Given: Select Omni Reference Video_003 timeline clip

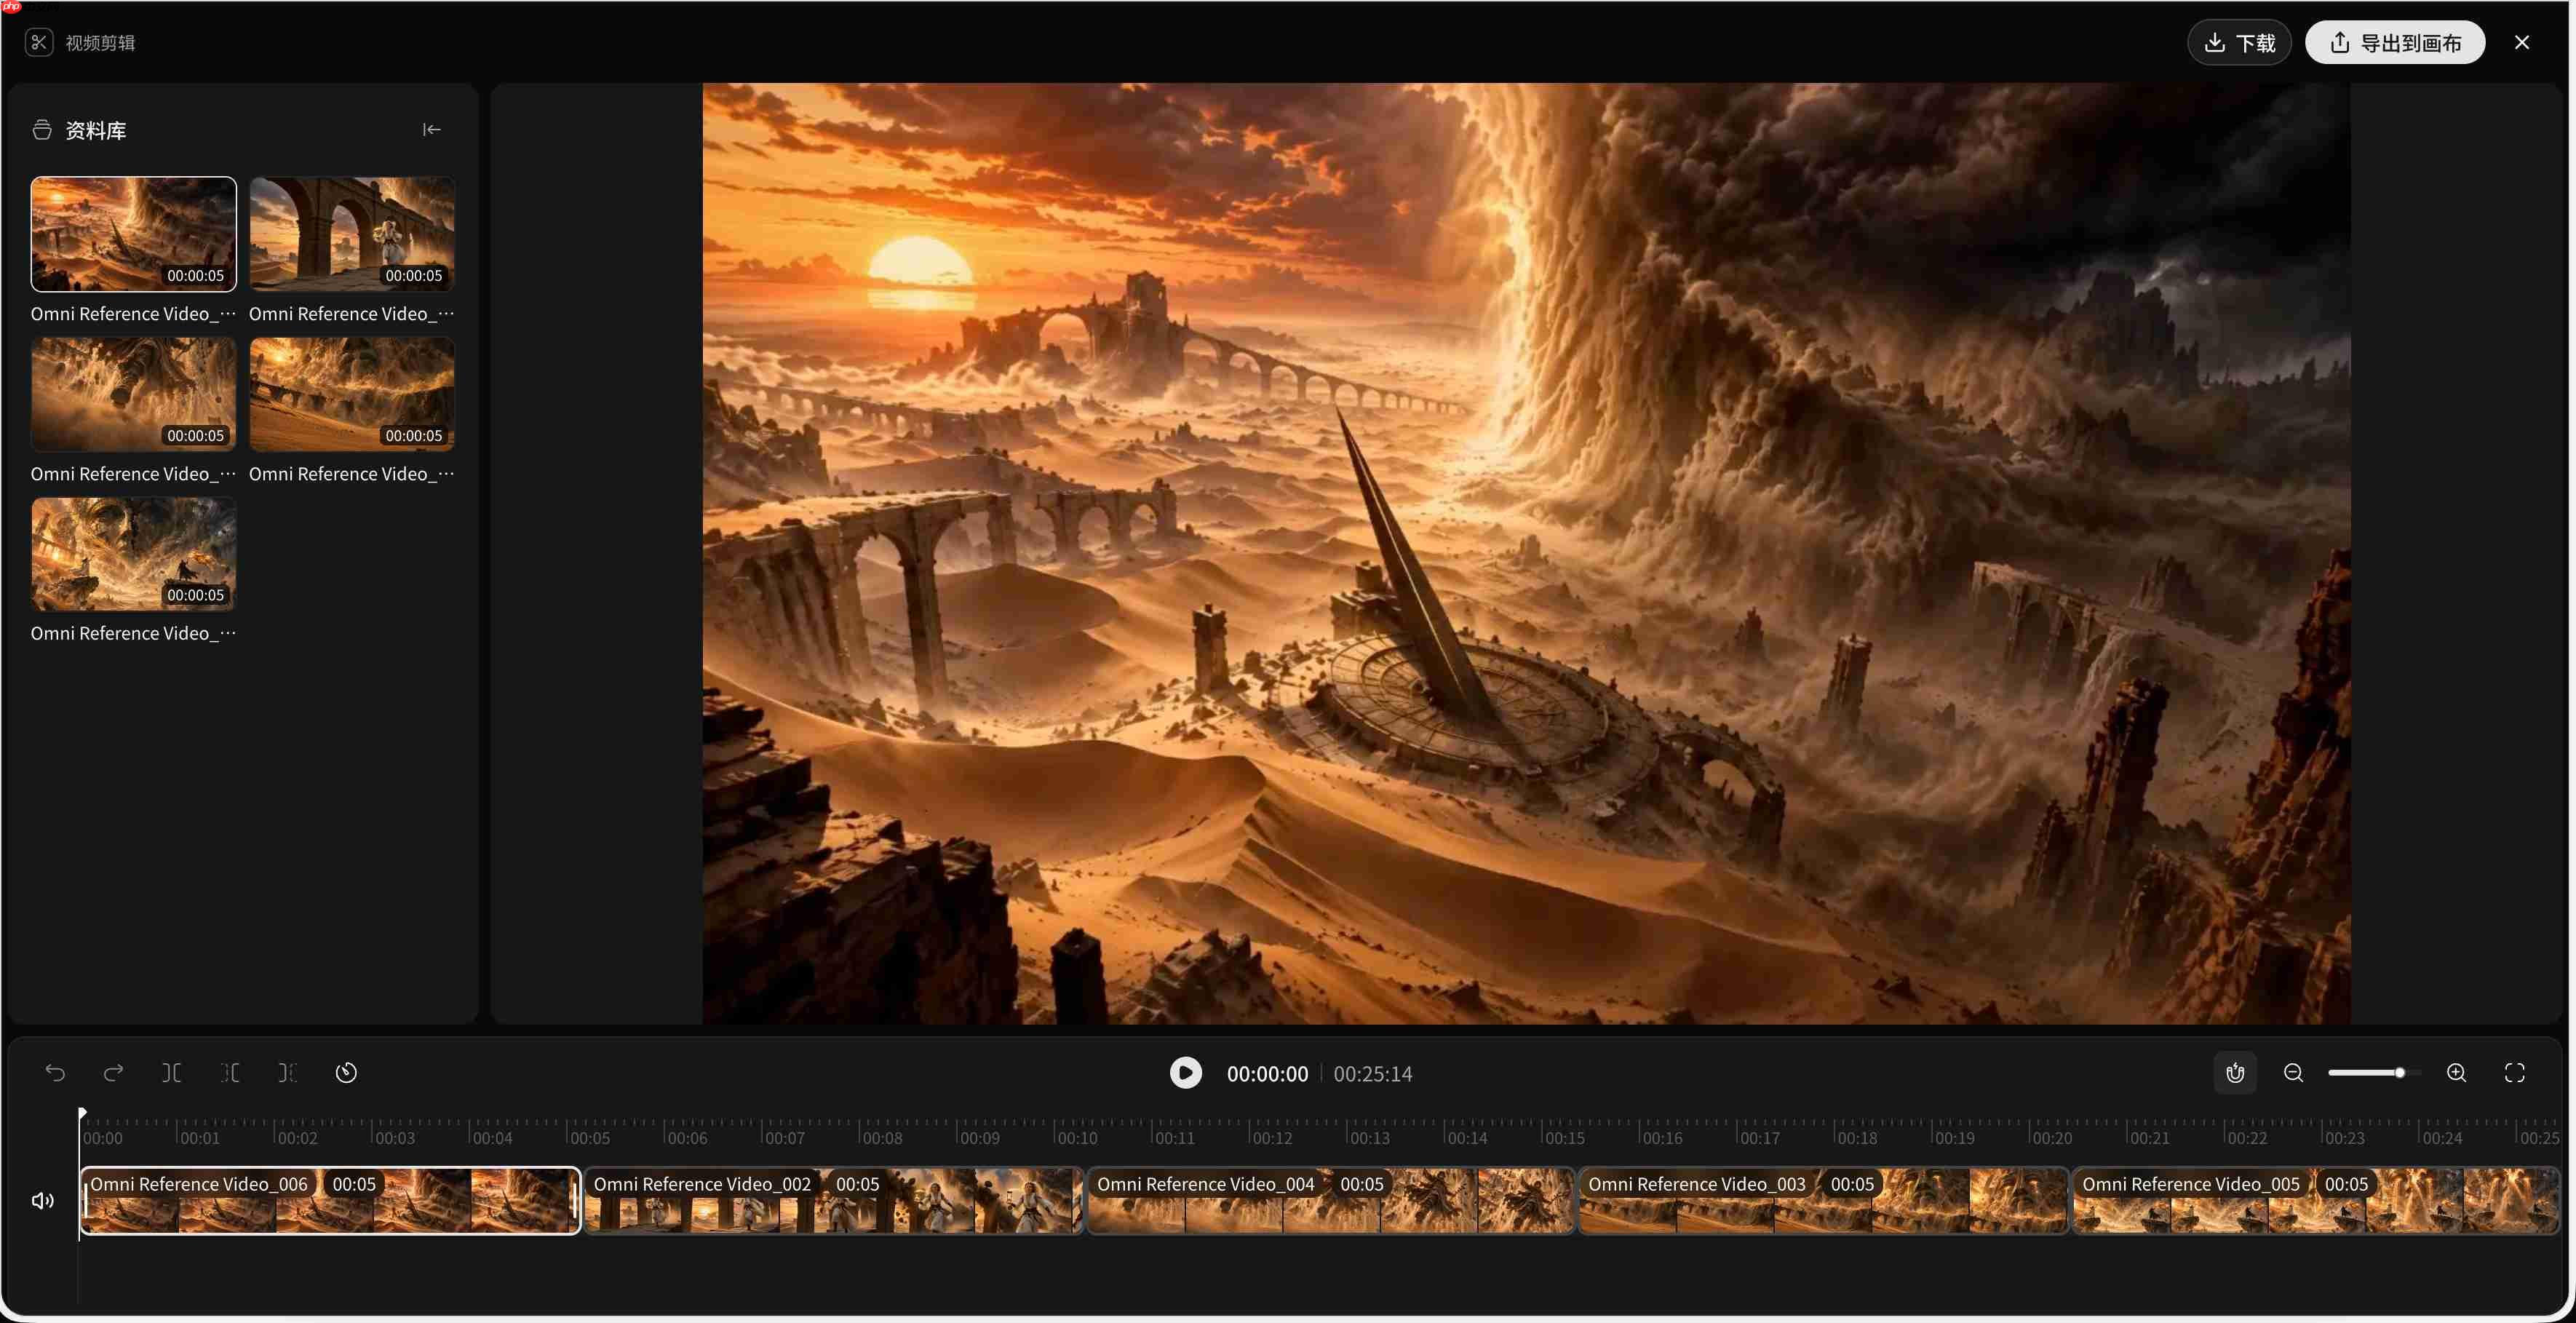Looking at the screenshot, I should pos(1824,1200).
